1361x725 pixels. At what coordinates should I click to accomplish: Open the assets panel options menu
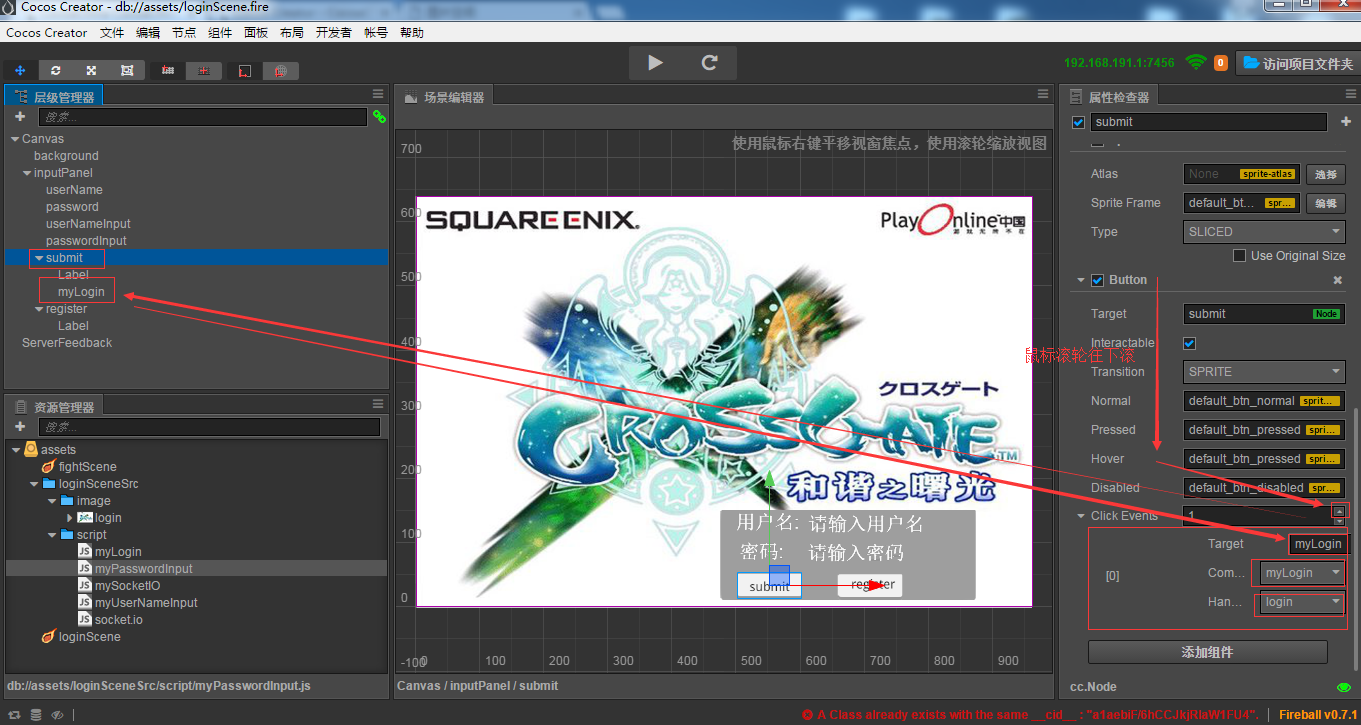(378, 405)
